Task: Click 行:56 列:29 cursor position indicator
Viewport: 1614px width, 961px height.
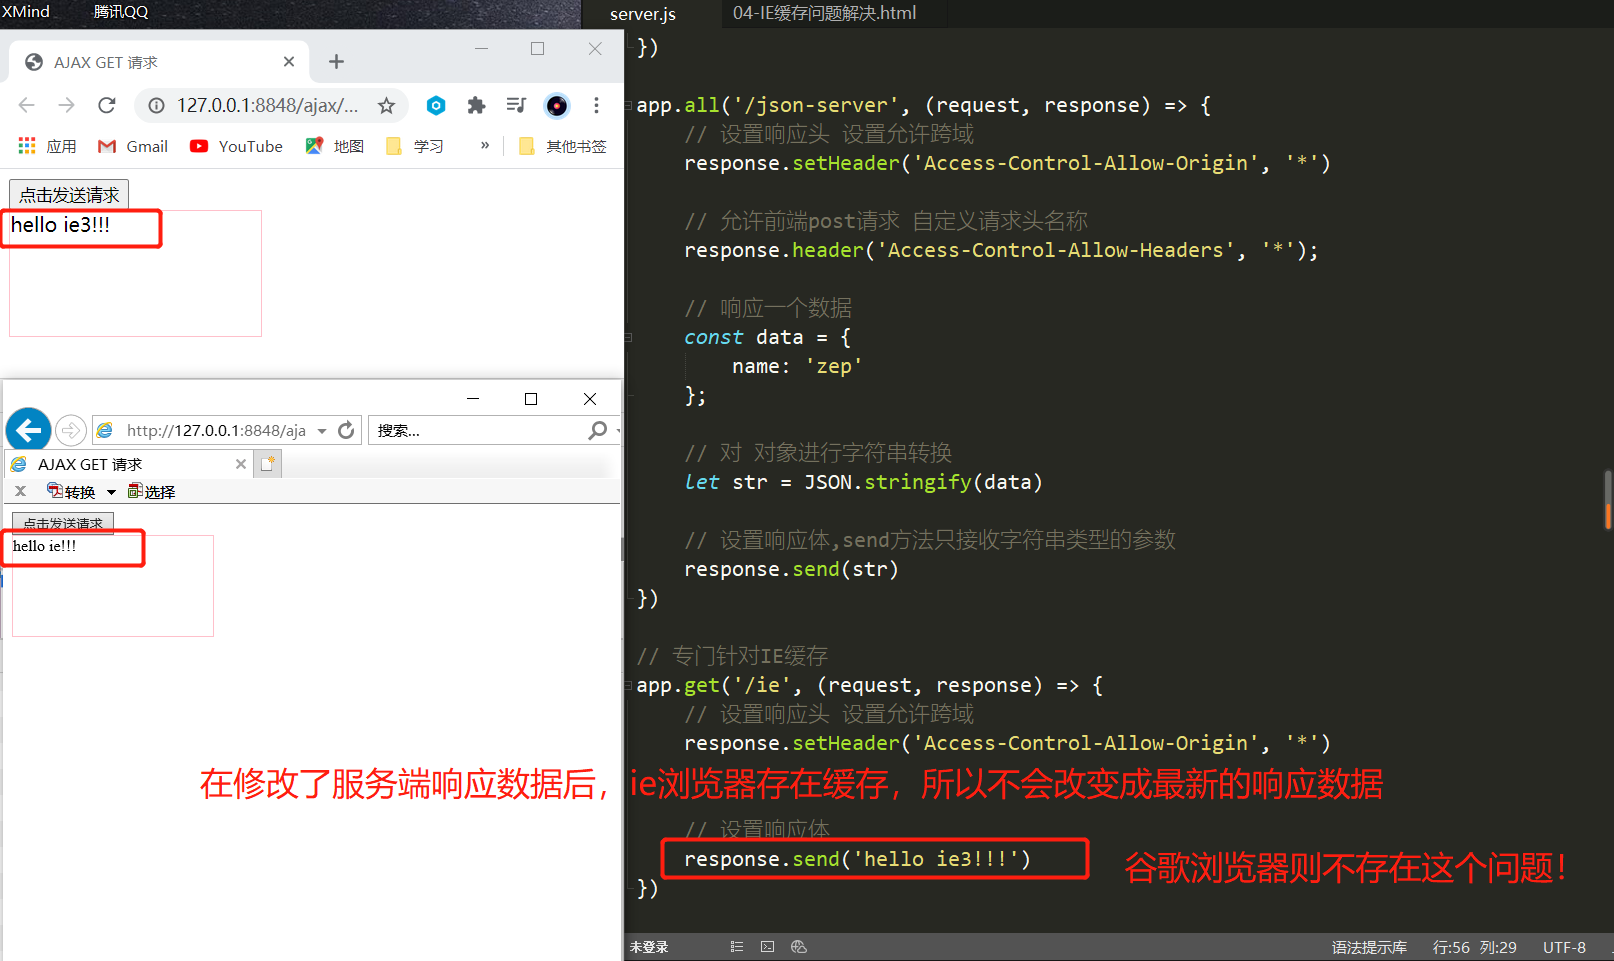Action: point(1474,947)
